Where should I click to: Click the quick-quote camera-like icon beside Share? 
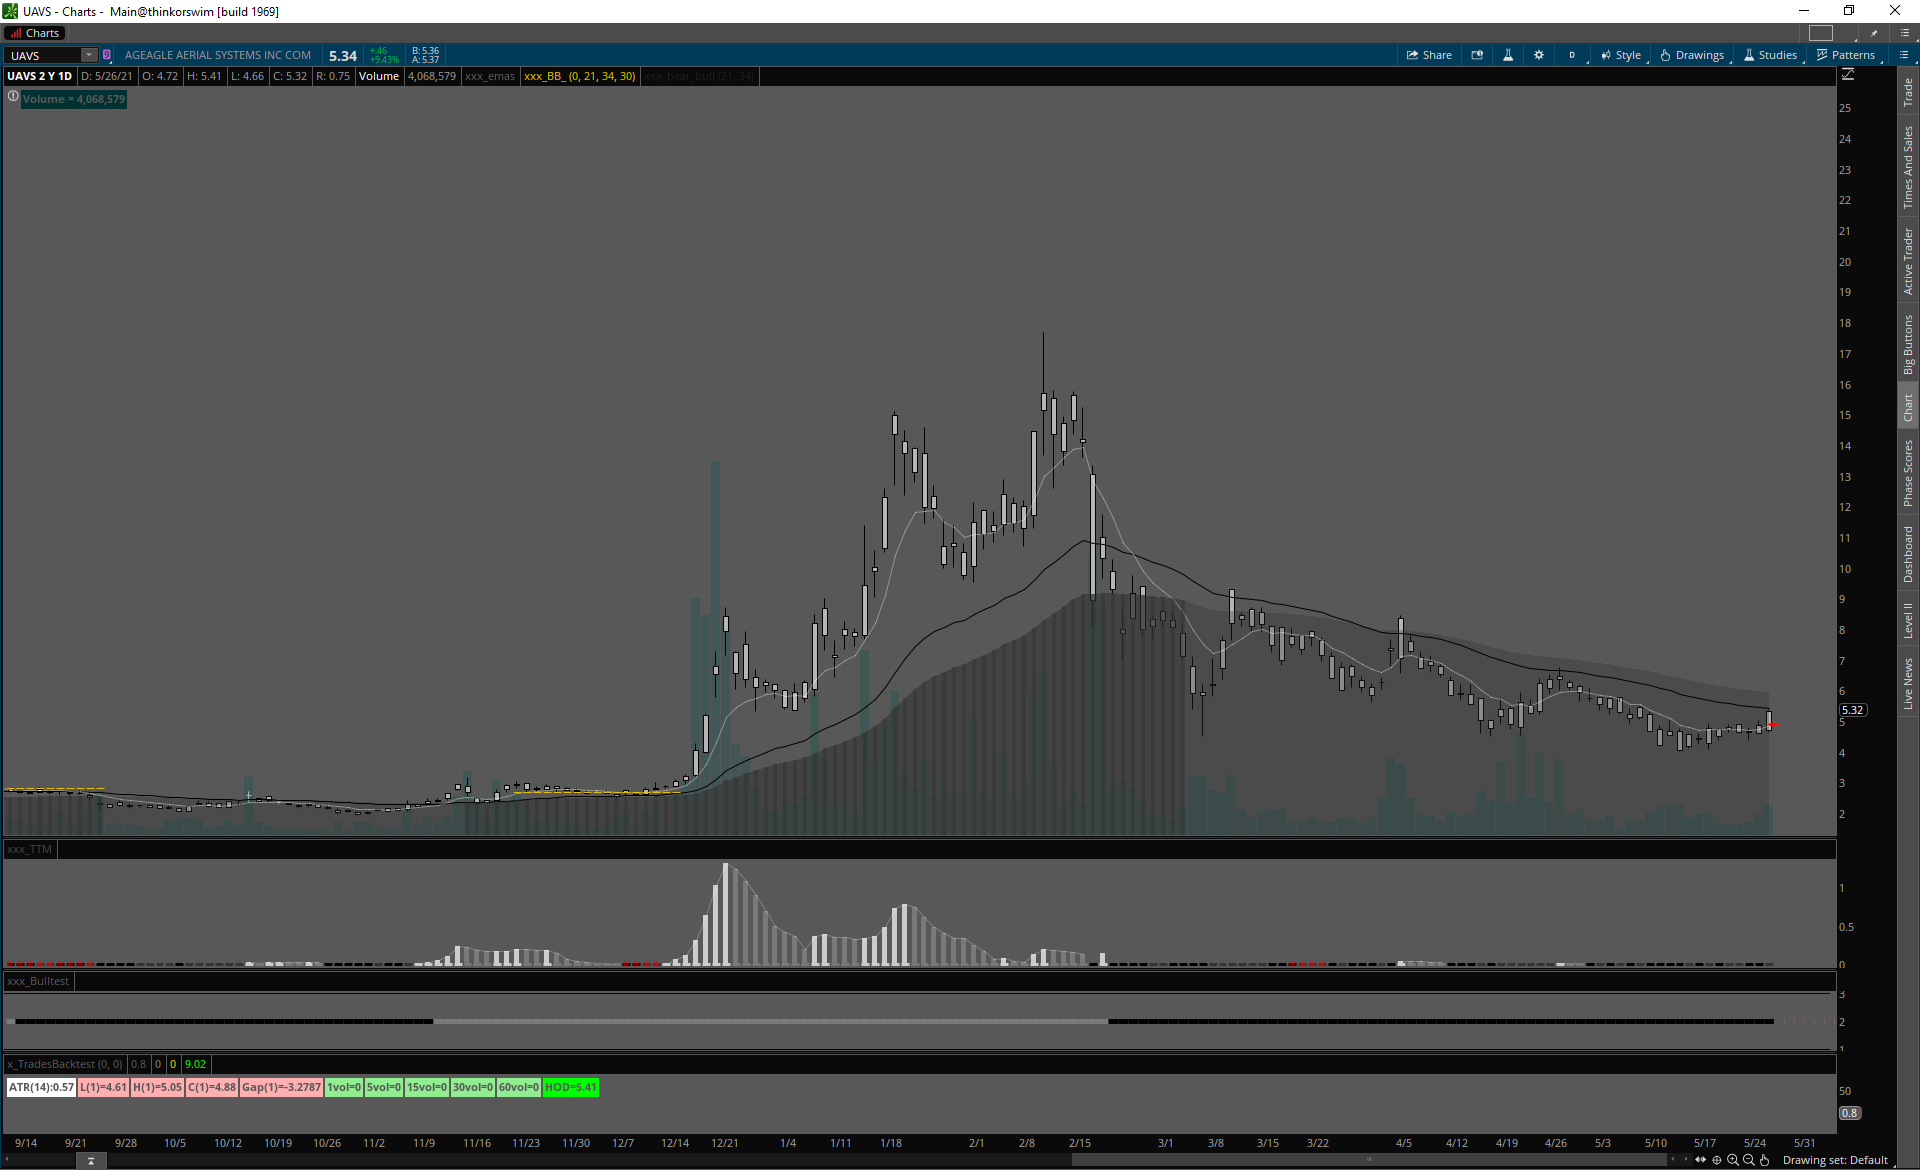(x=1477, y=55)
